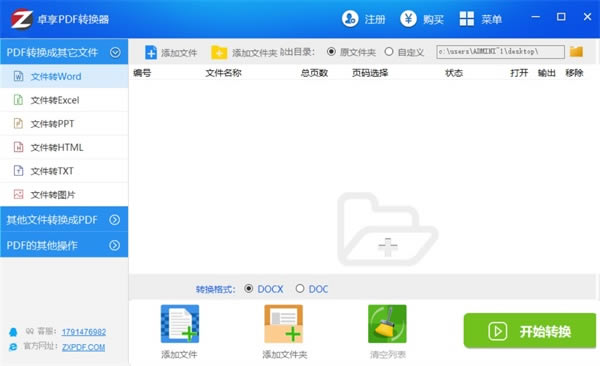Click the 文件名称 column header
The width and height of the screenshot is (600, 366).
(223, 73)
